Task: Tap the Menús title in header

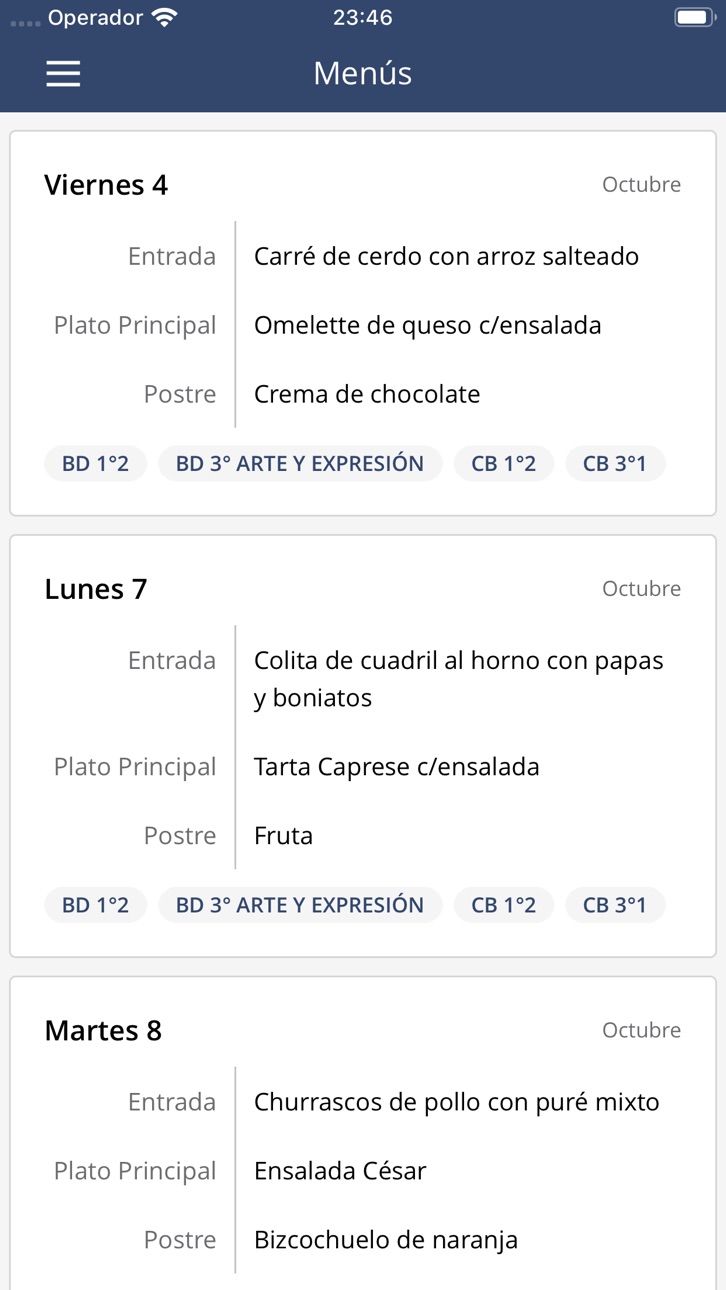Action: [363, 73]
